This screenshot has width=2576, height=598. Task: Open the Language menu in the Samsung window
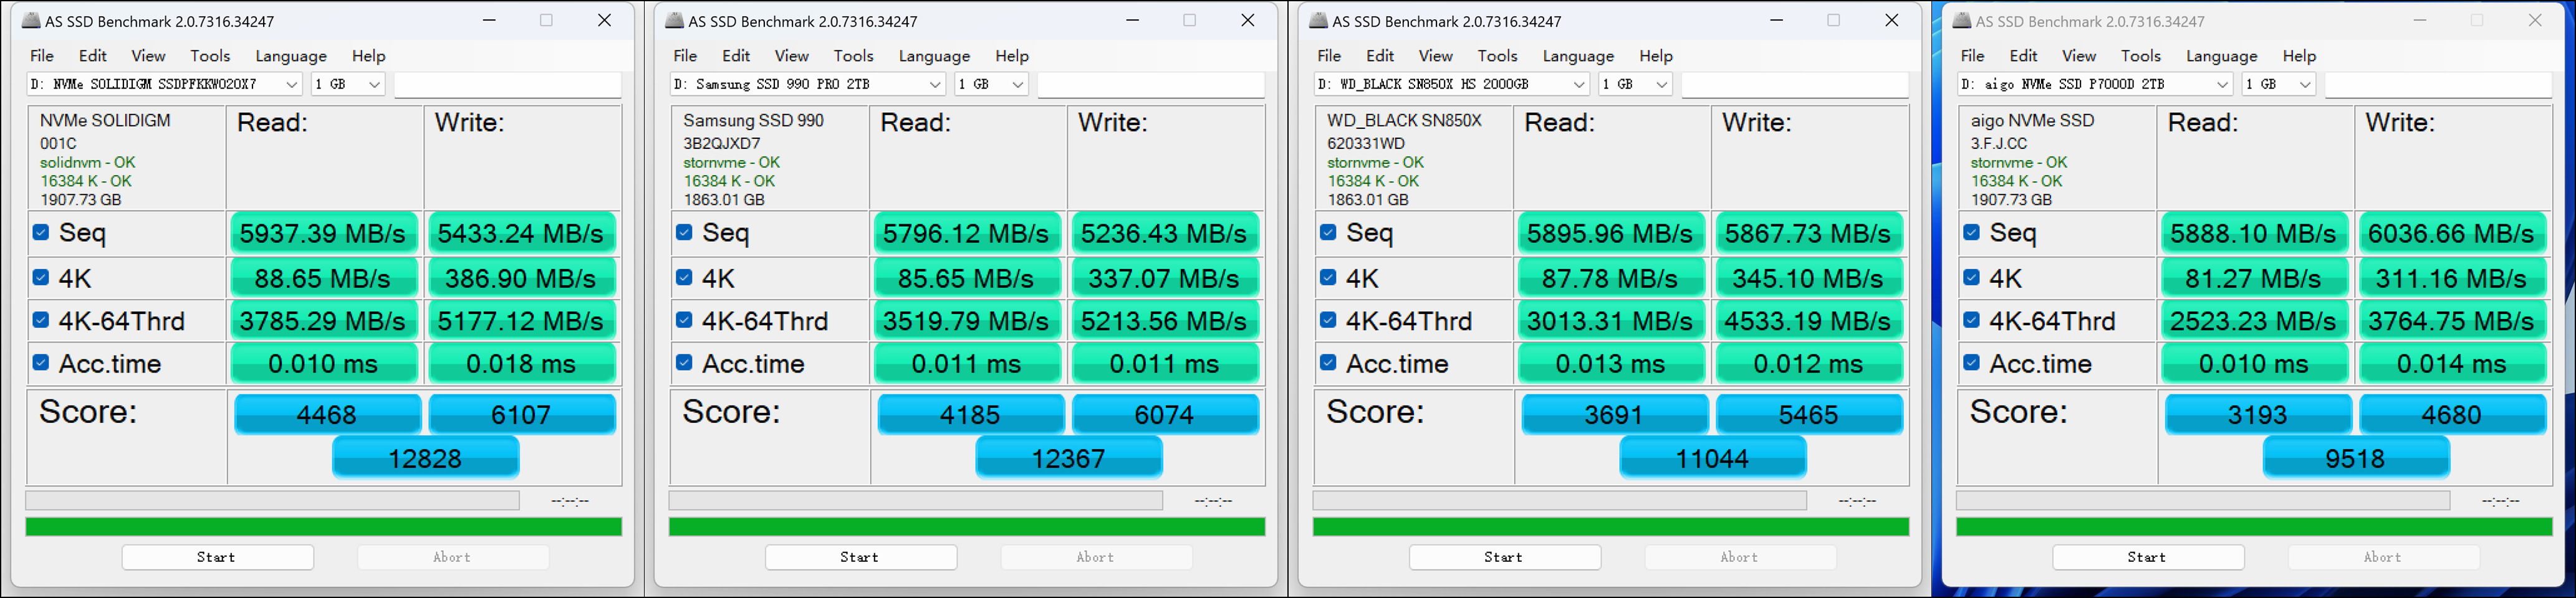tap(934, 56)
